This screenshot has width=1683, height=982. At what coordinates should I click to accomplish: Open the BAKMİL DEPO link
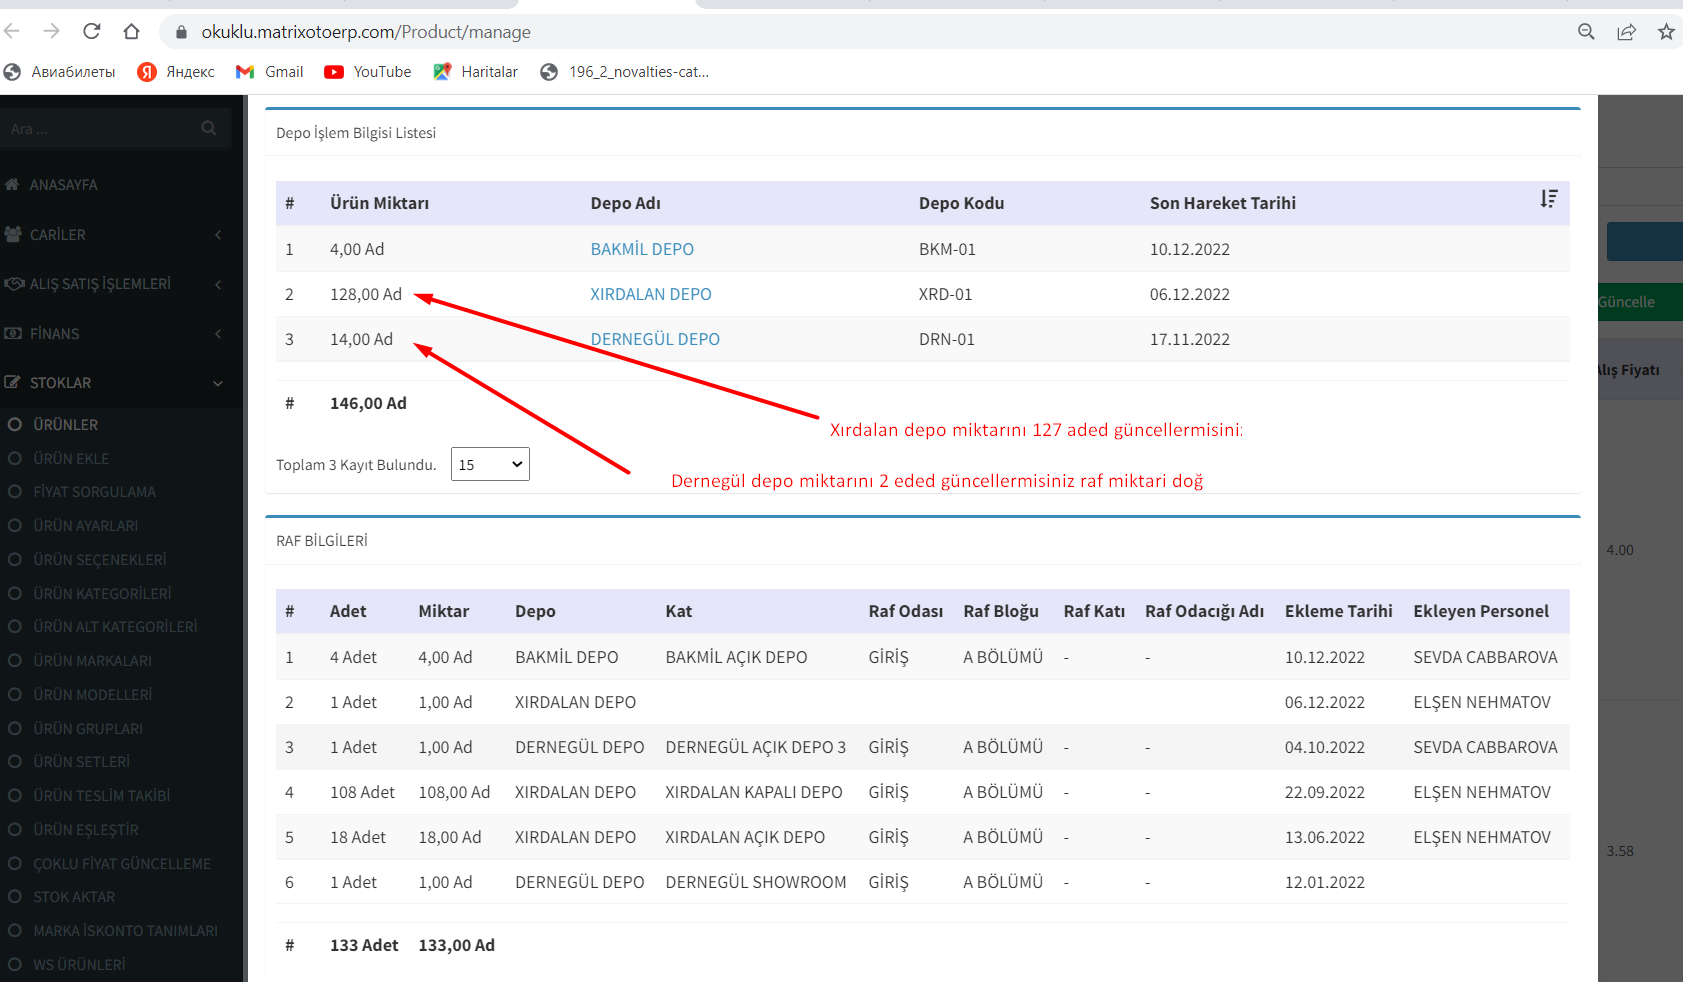point(642,250)
